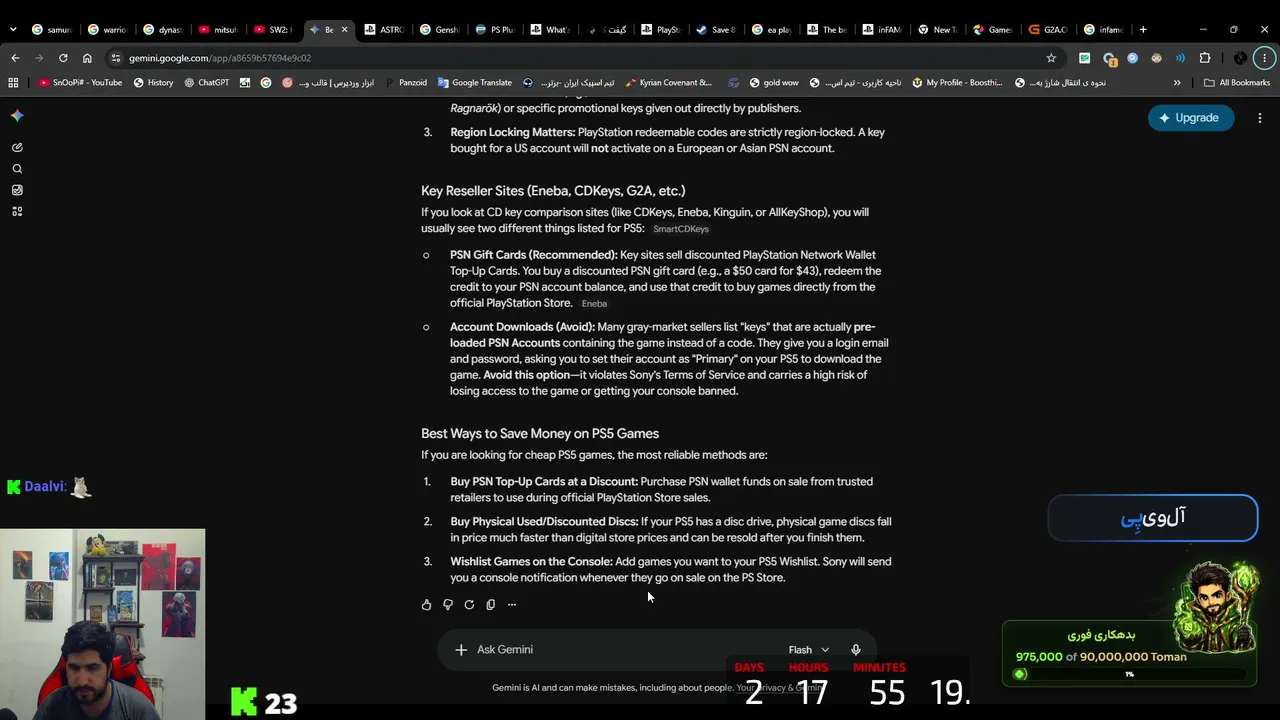
Task: Open the Gems grid icon in the sidebar
Action: point(17,212)
